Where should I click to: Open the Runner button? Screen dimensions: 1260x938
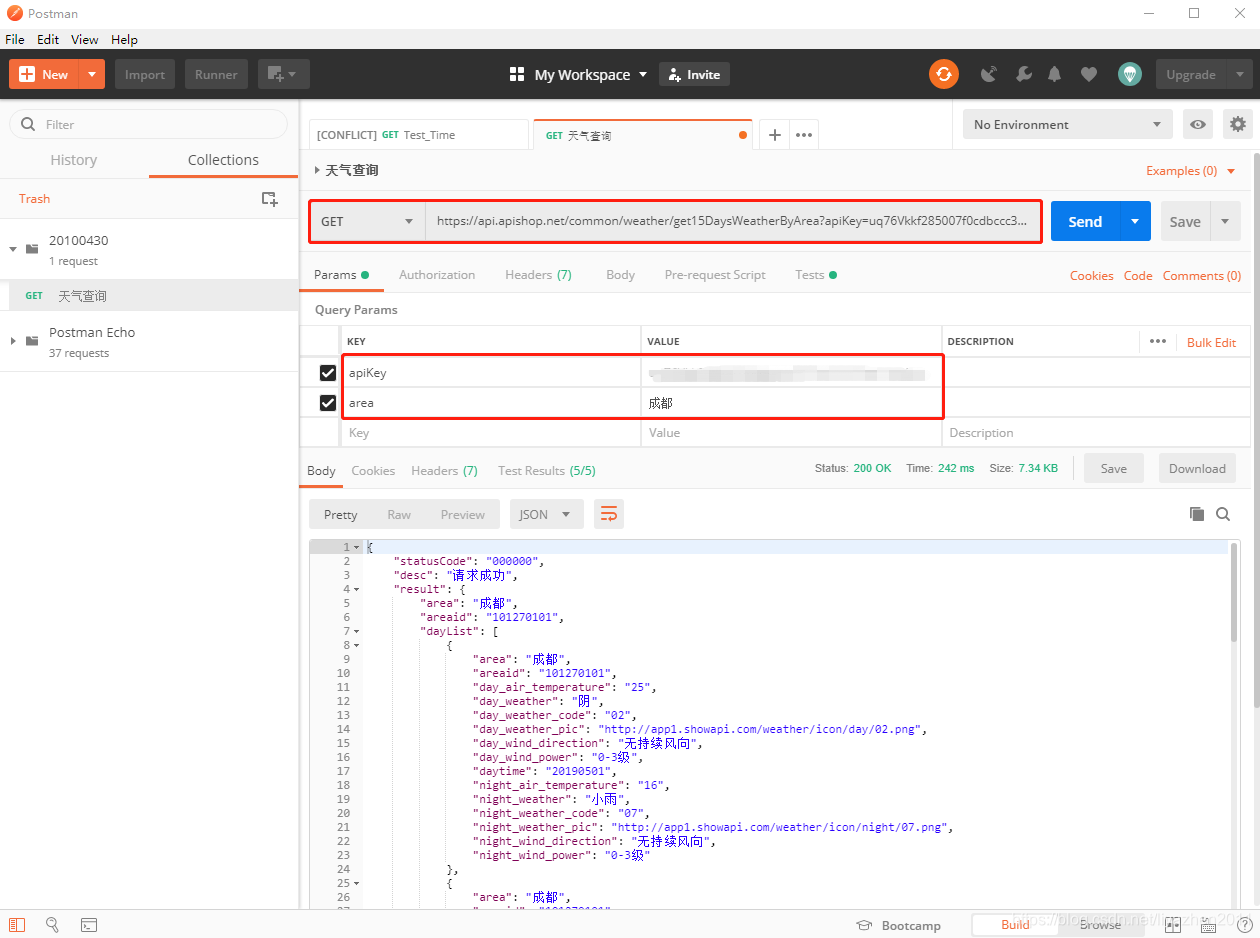[216, 74]
